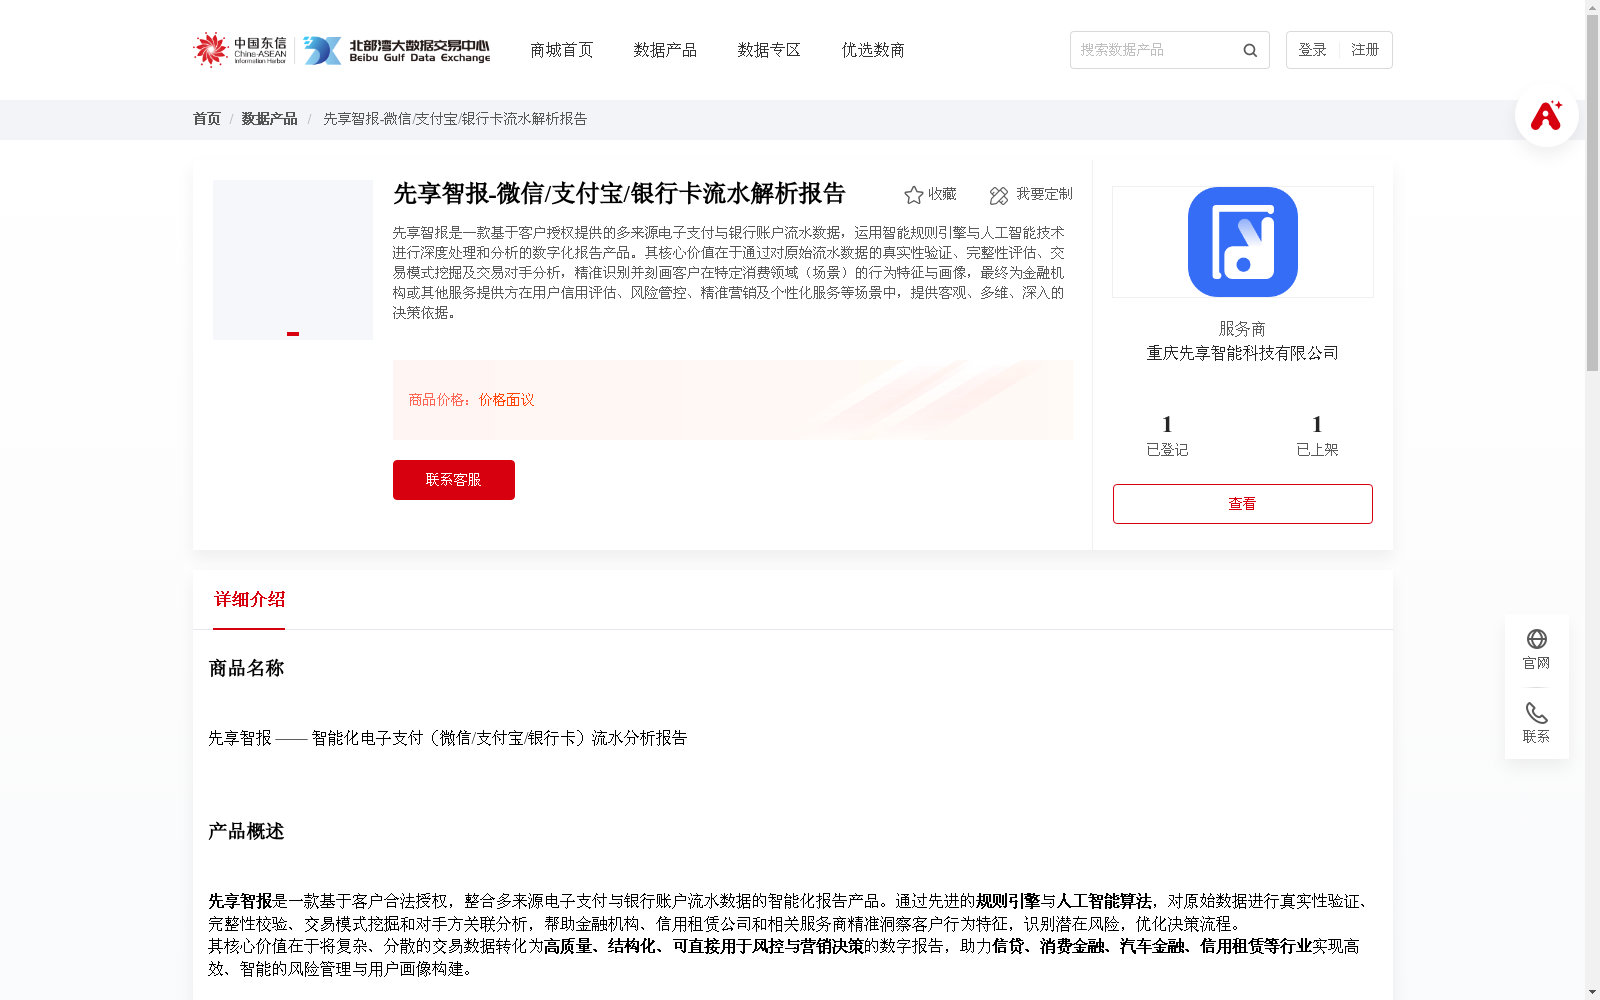The height and width of the screenshot is (1000, 1600).
Task: Click the 登录 link
Action: tap(1312, 50)
